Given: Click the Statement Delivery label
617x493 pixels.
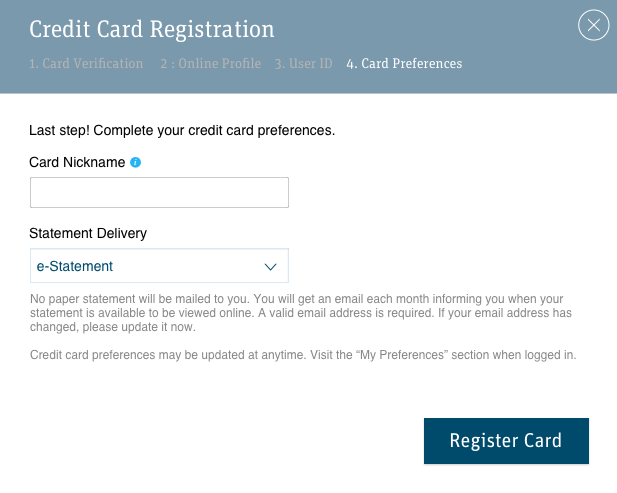Looking at the screenshot, I should point(88,234).
